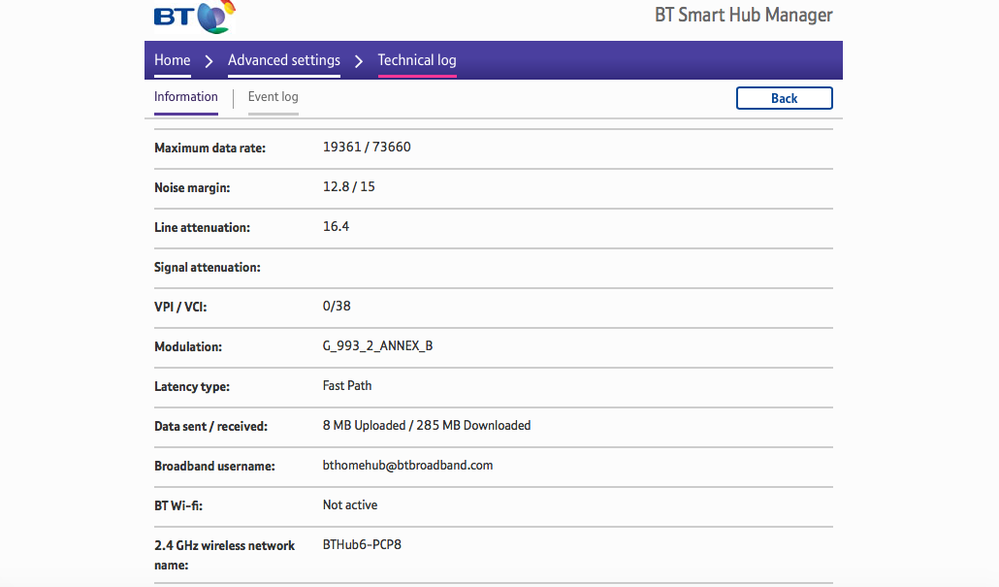Open Advanced settings breadcrumb
The height and width of the screenshot is (587, 999).
(284, 60)
